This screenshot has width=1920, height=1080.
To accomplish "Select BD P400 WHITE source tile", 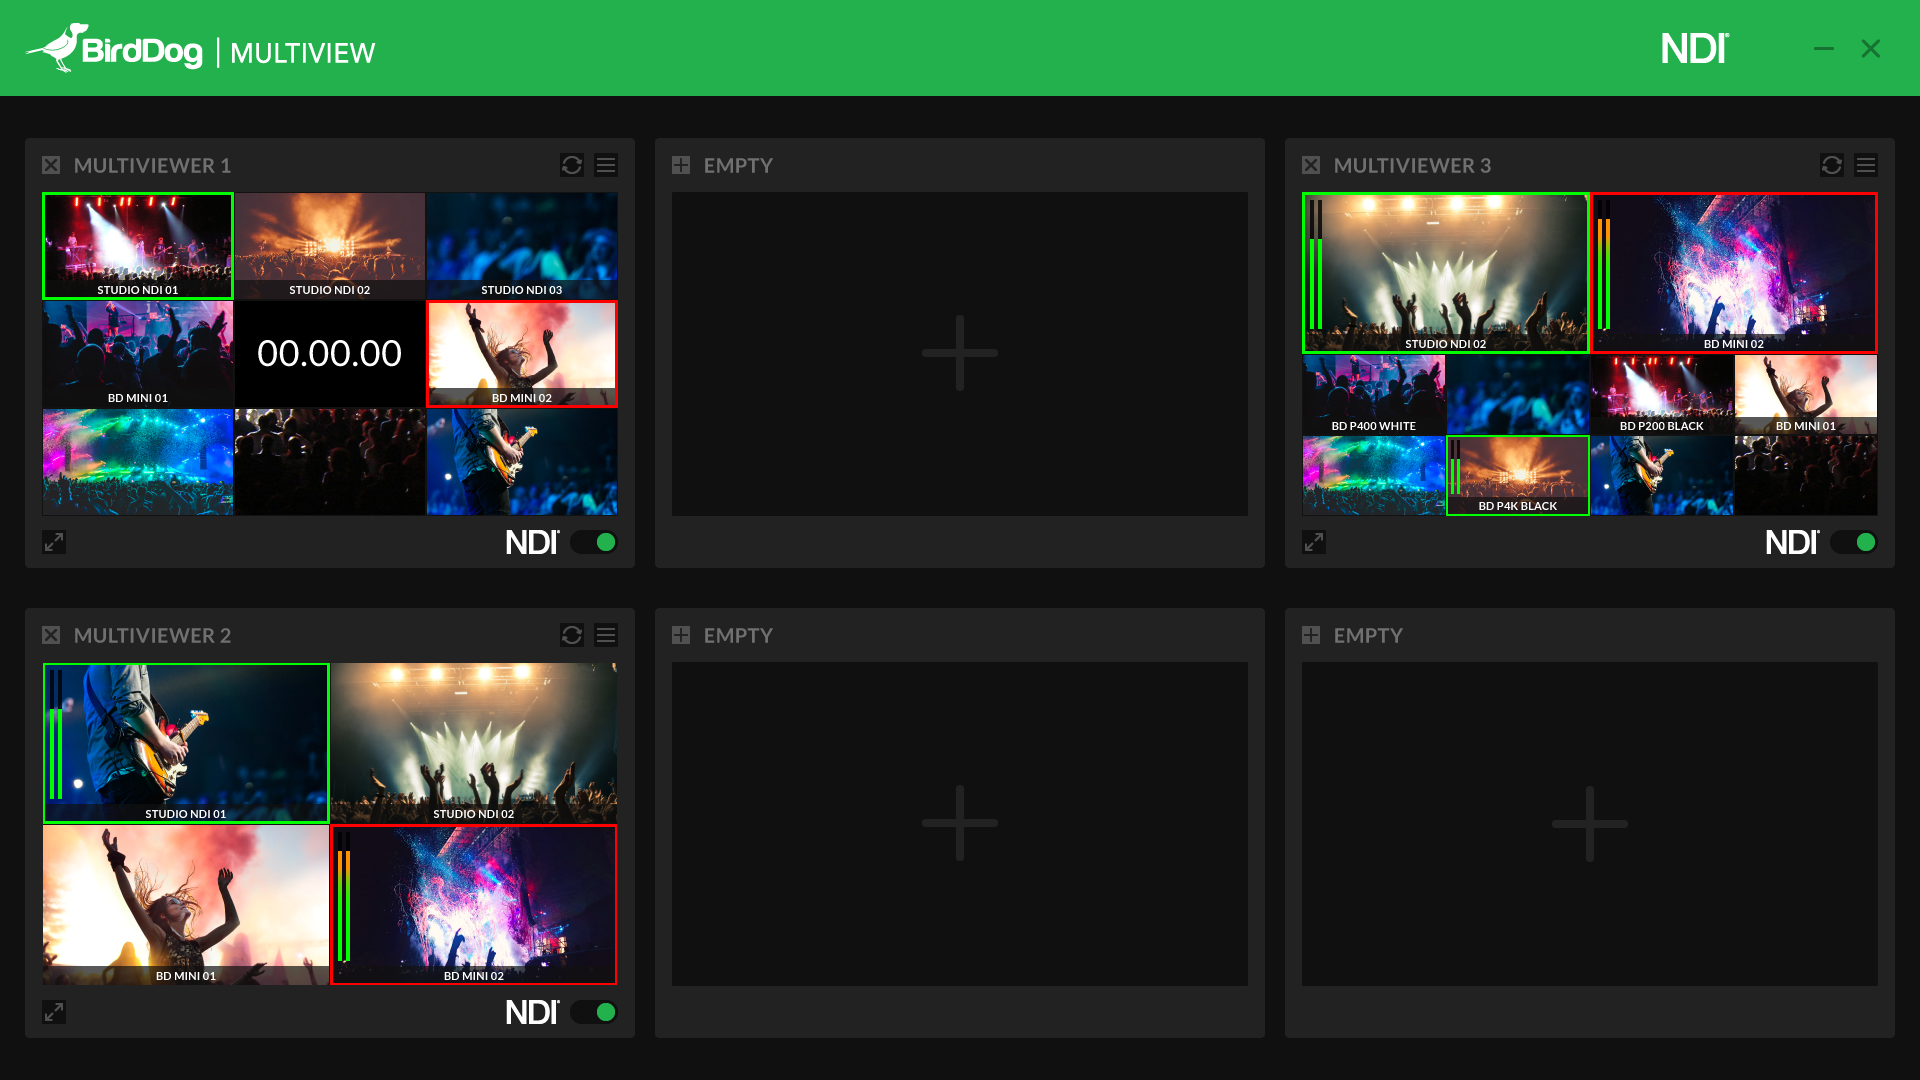I will [x=1374, y=395].
